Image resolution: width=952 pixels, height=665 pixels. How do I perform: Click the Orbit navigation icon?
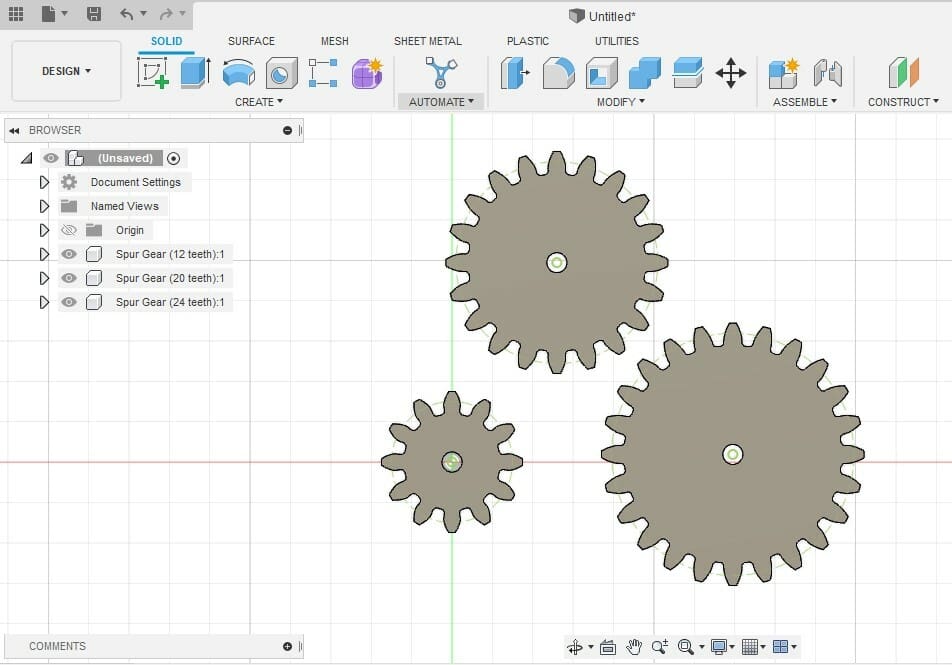(x=575, y=647)
